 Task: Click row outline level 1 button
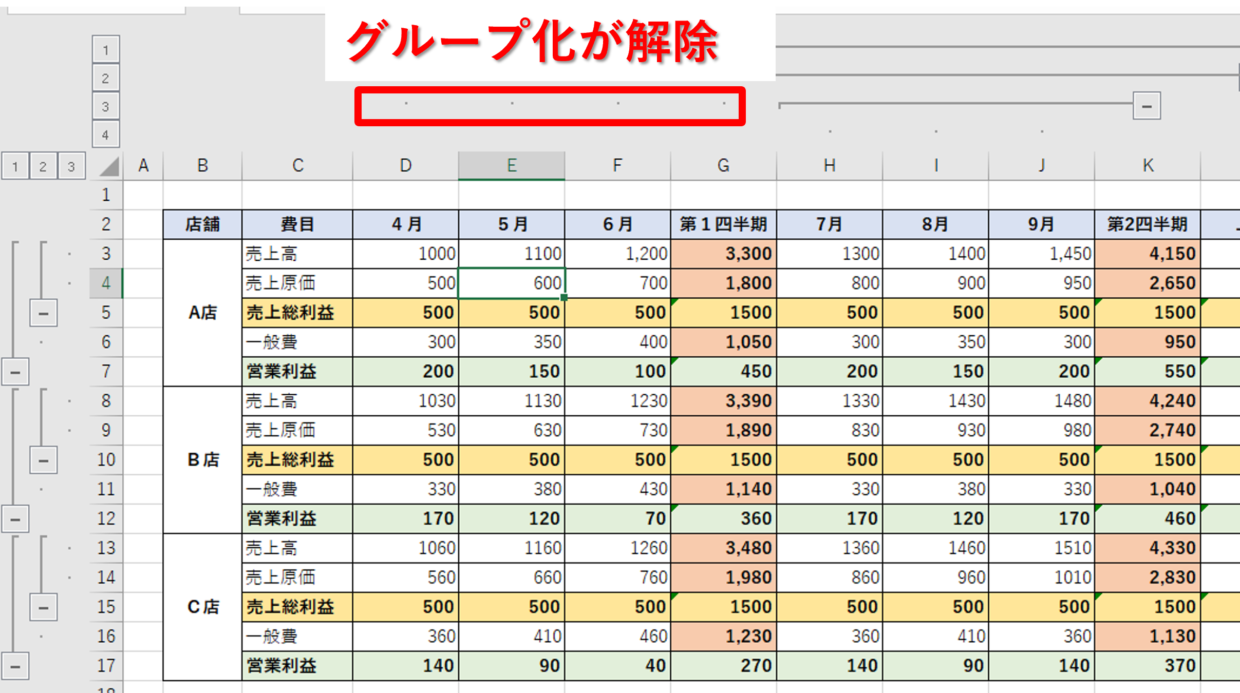point(15,166)
